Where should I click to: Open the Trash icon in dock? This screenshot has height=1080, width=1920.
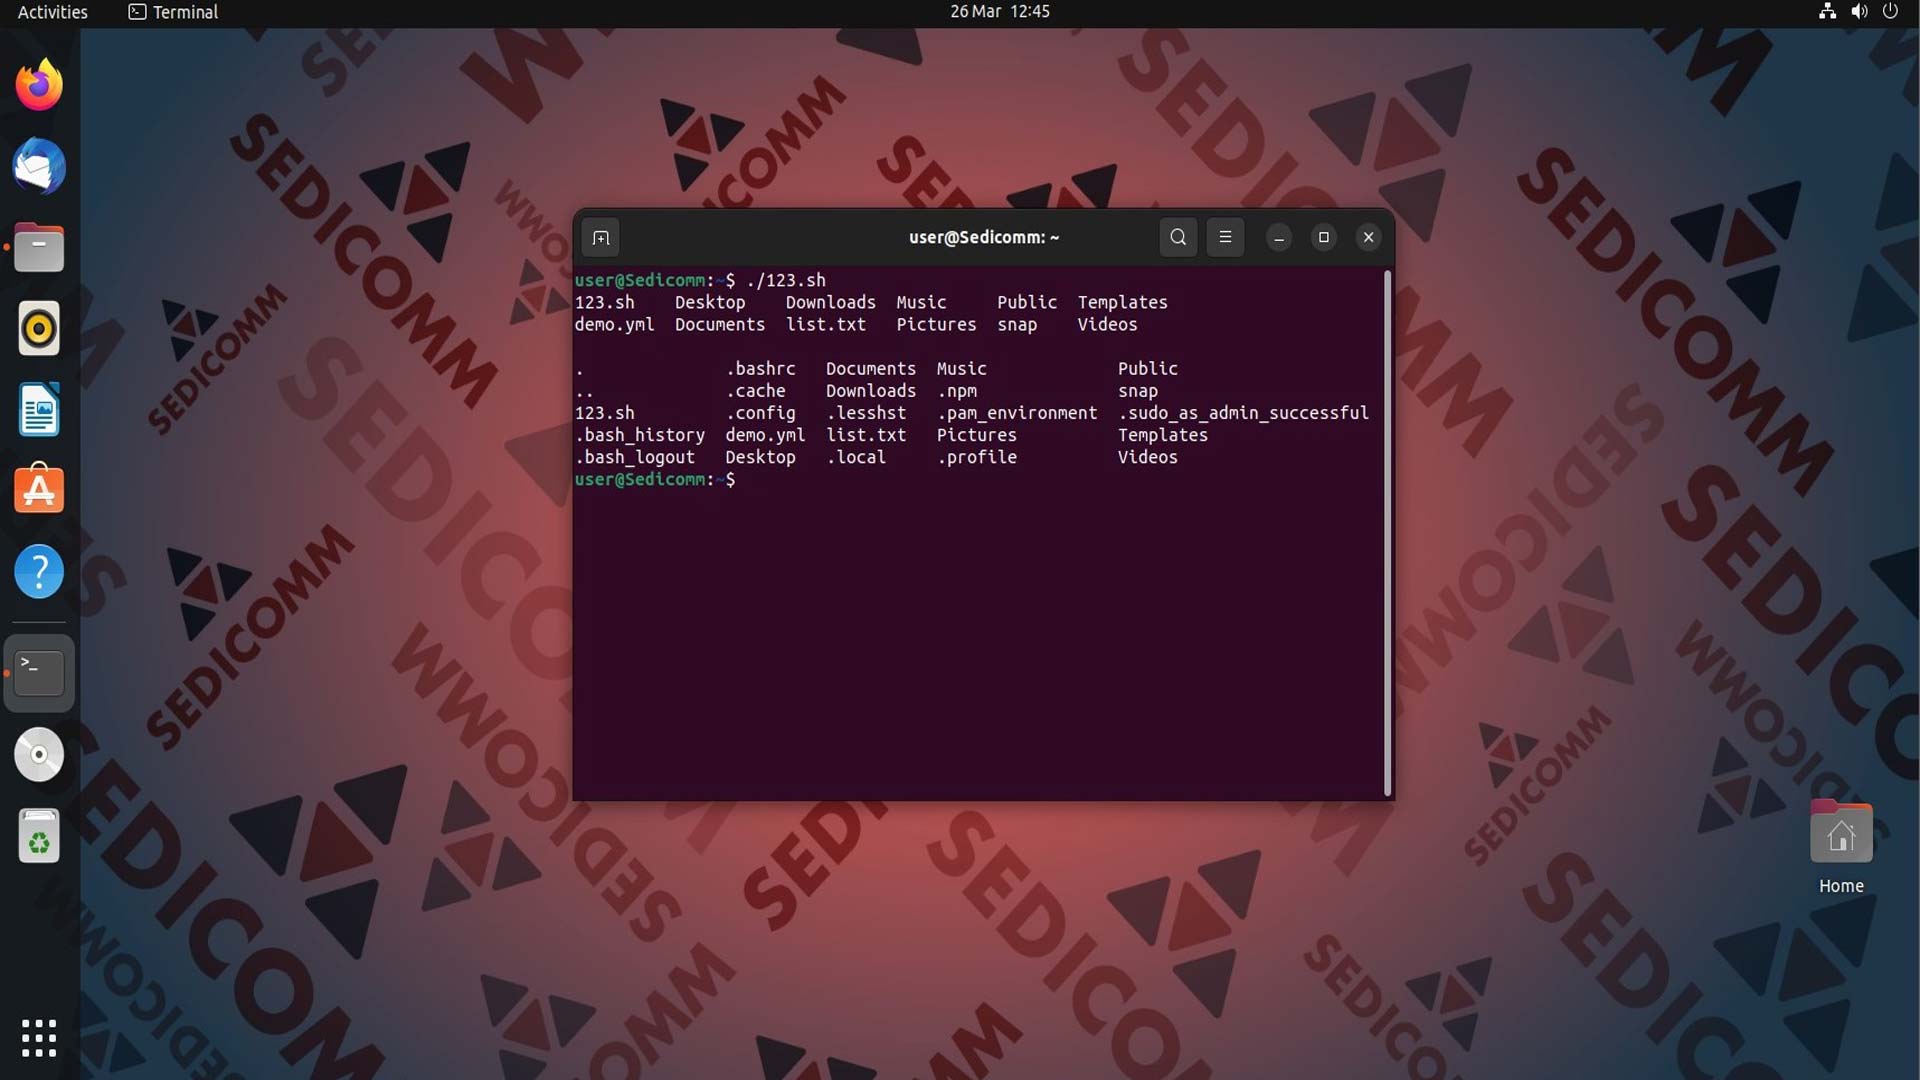point(39,835)
